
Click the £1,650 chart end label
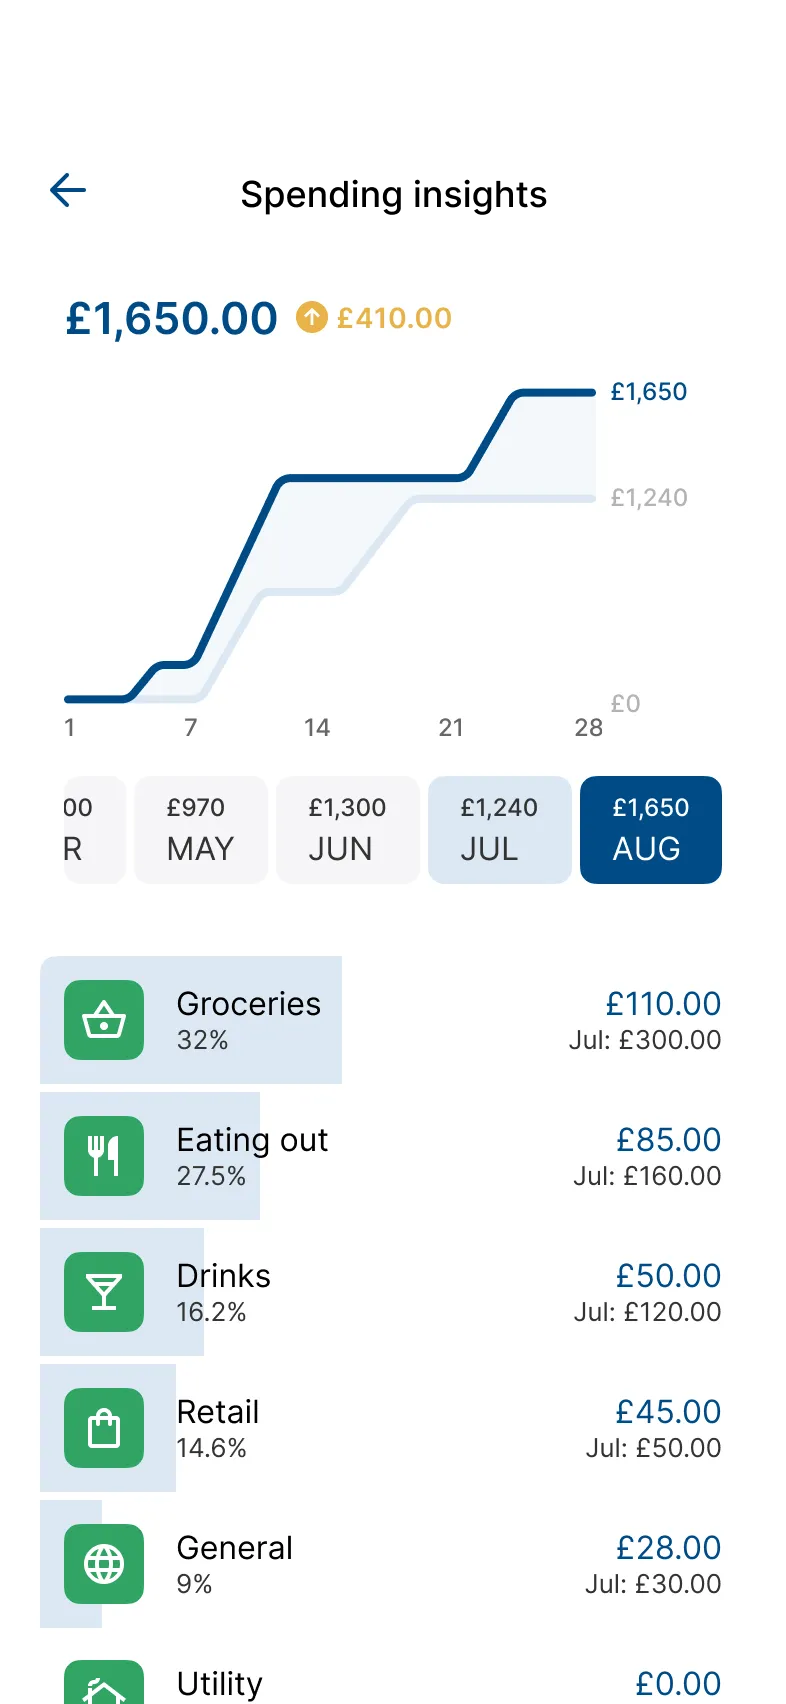pyautogui.click(x=649, y=392)
